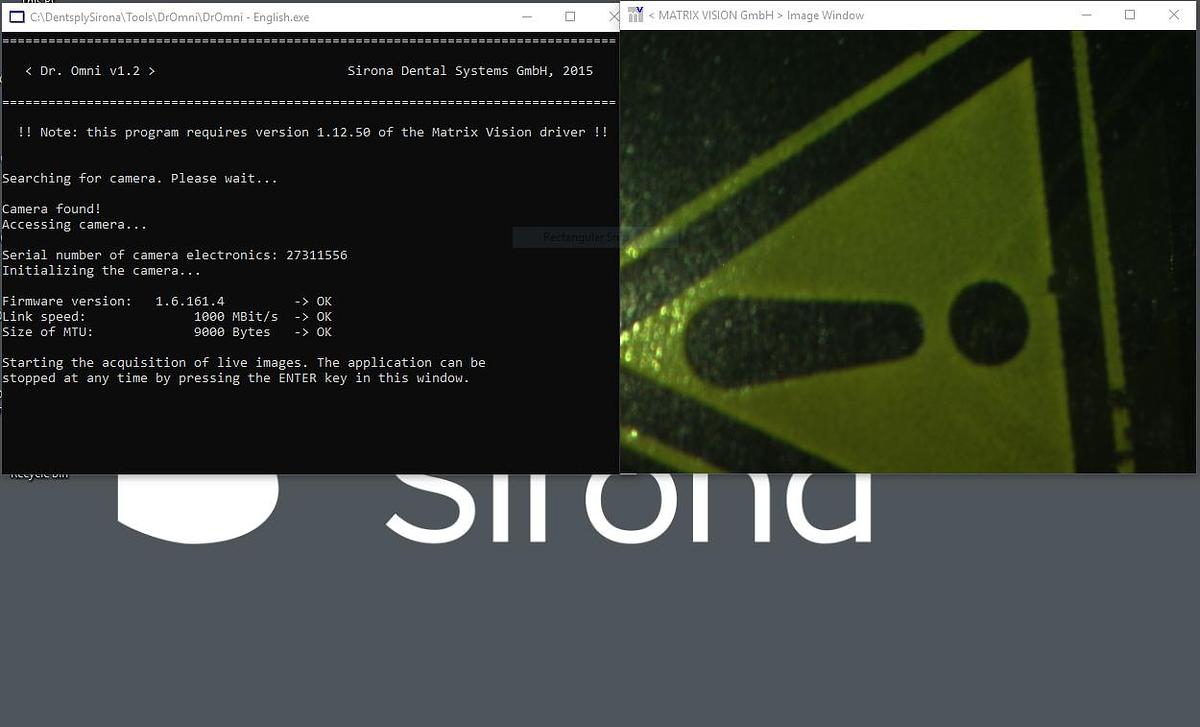Image resolution: width=1200 pixels, height=727 pixels.
Task: Close the DrOmni console window
Action: (612, 17)
